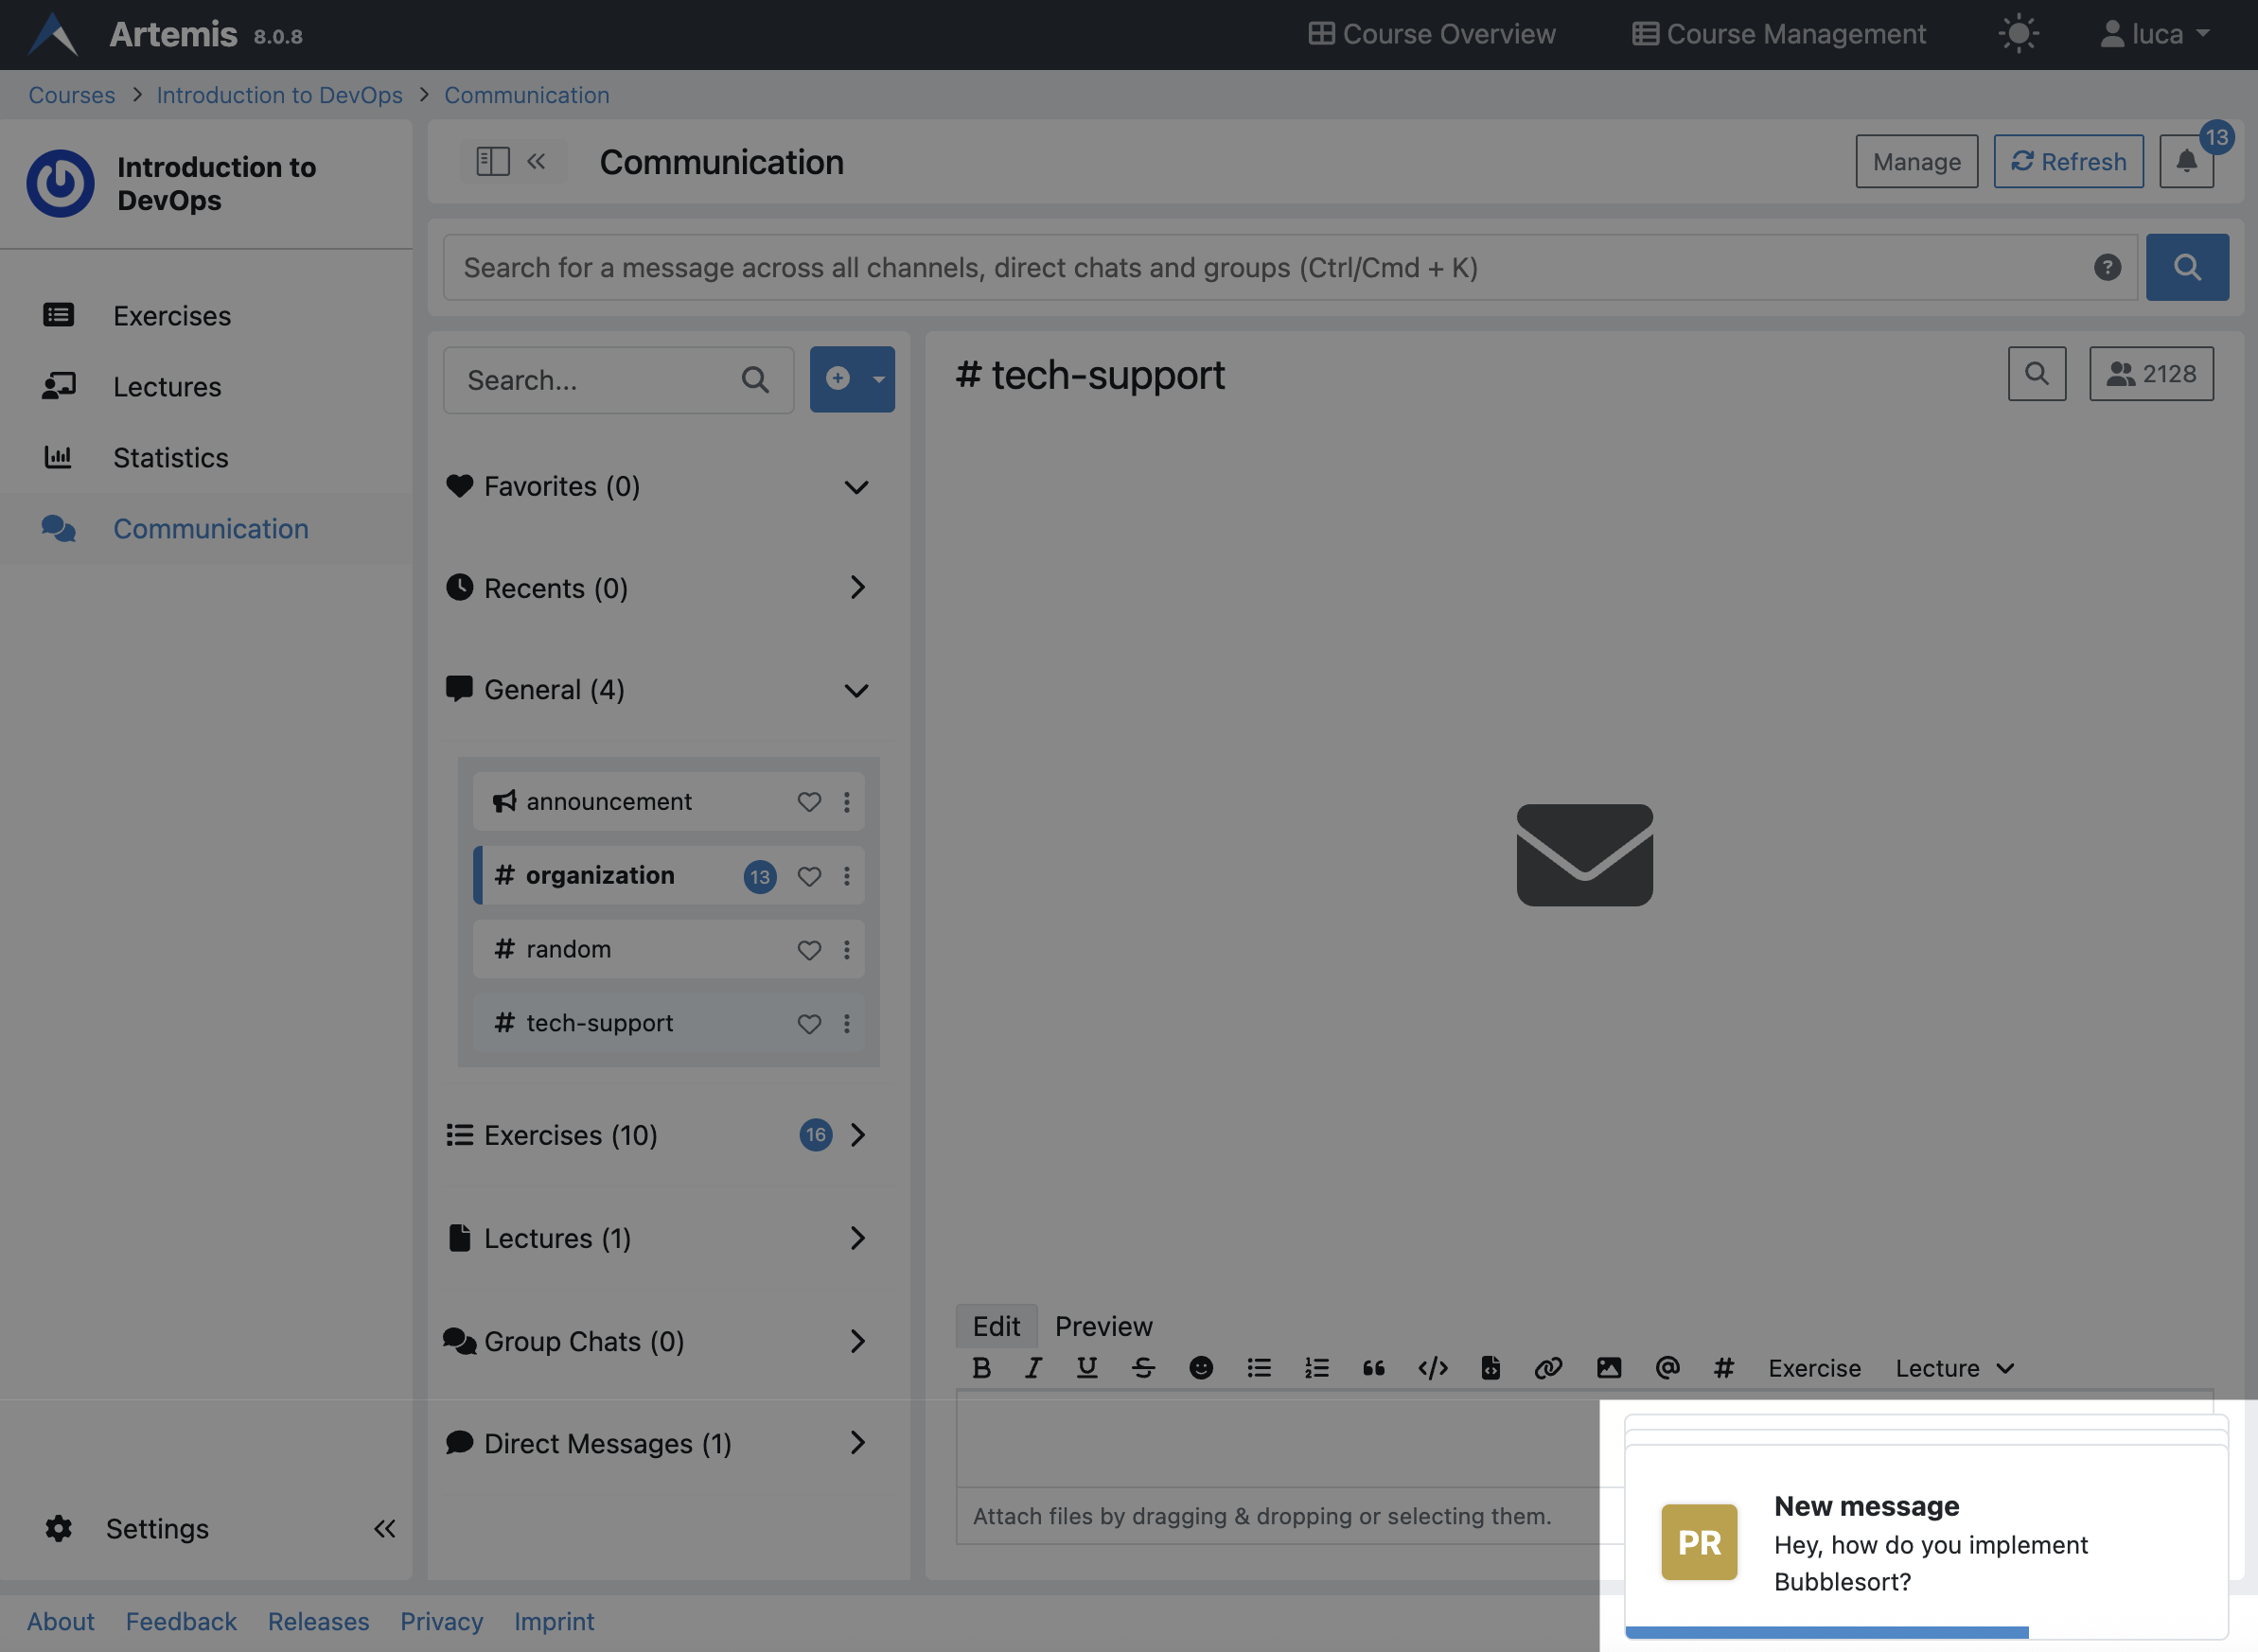Open the notification bell
Viewport: 2258px width, 1652px height.
coord(2186,161)
